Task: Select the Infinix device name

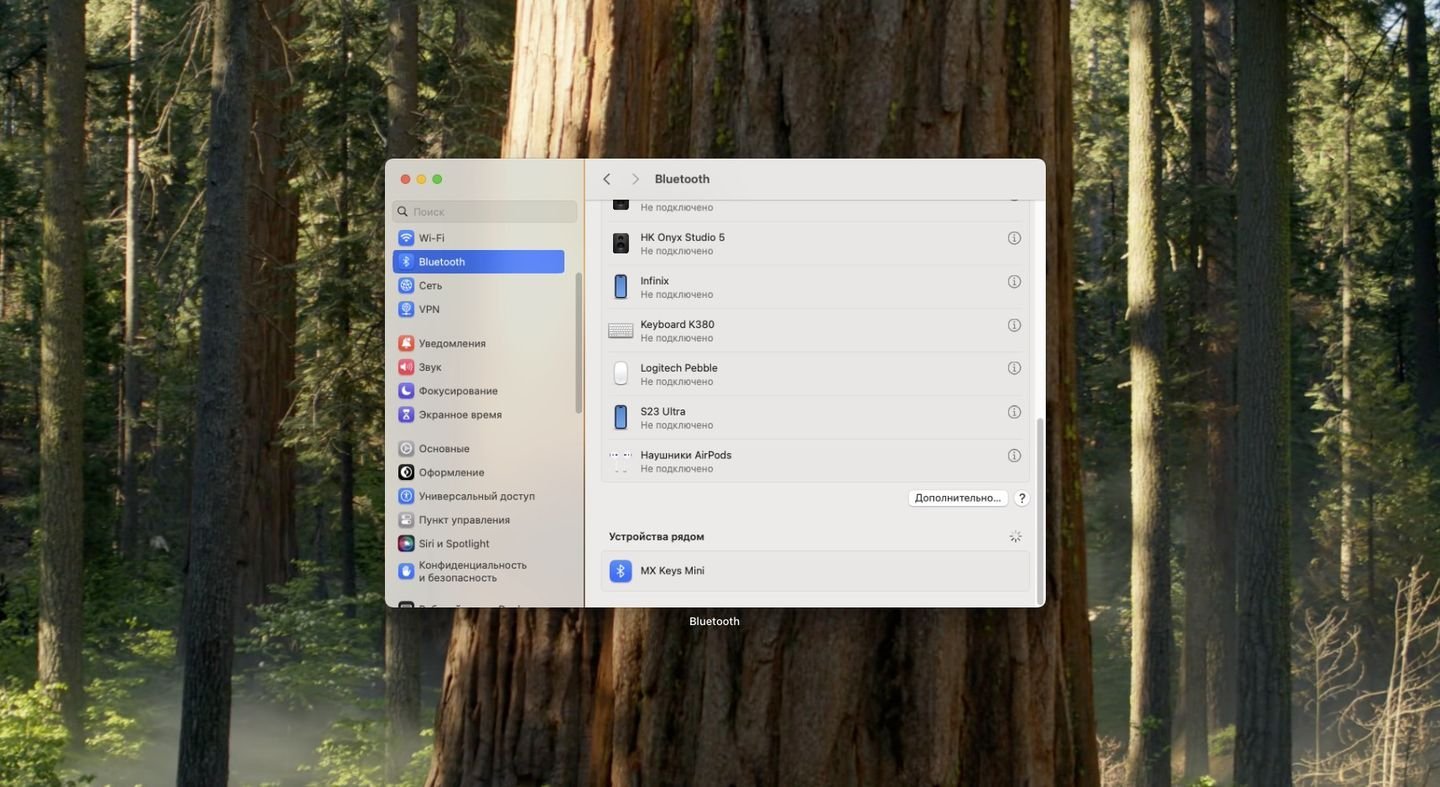Action: pos(655,281)
